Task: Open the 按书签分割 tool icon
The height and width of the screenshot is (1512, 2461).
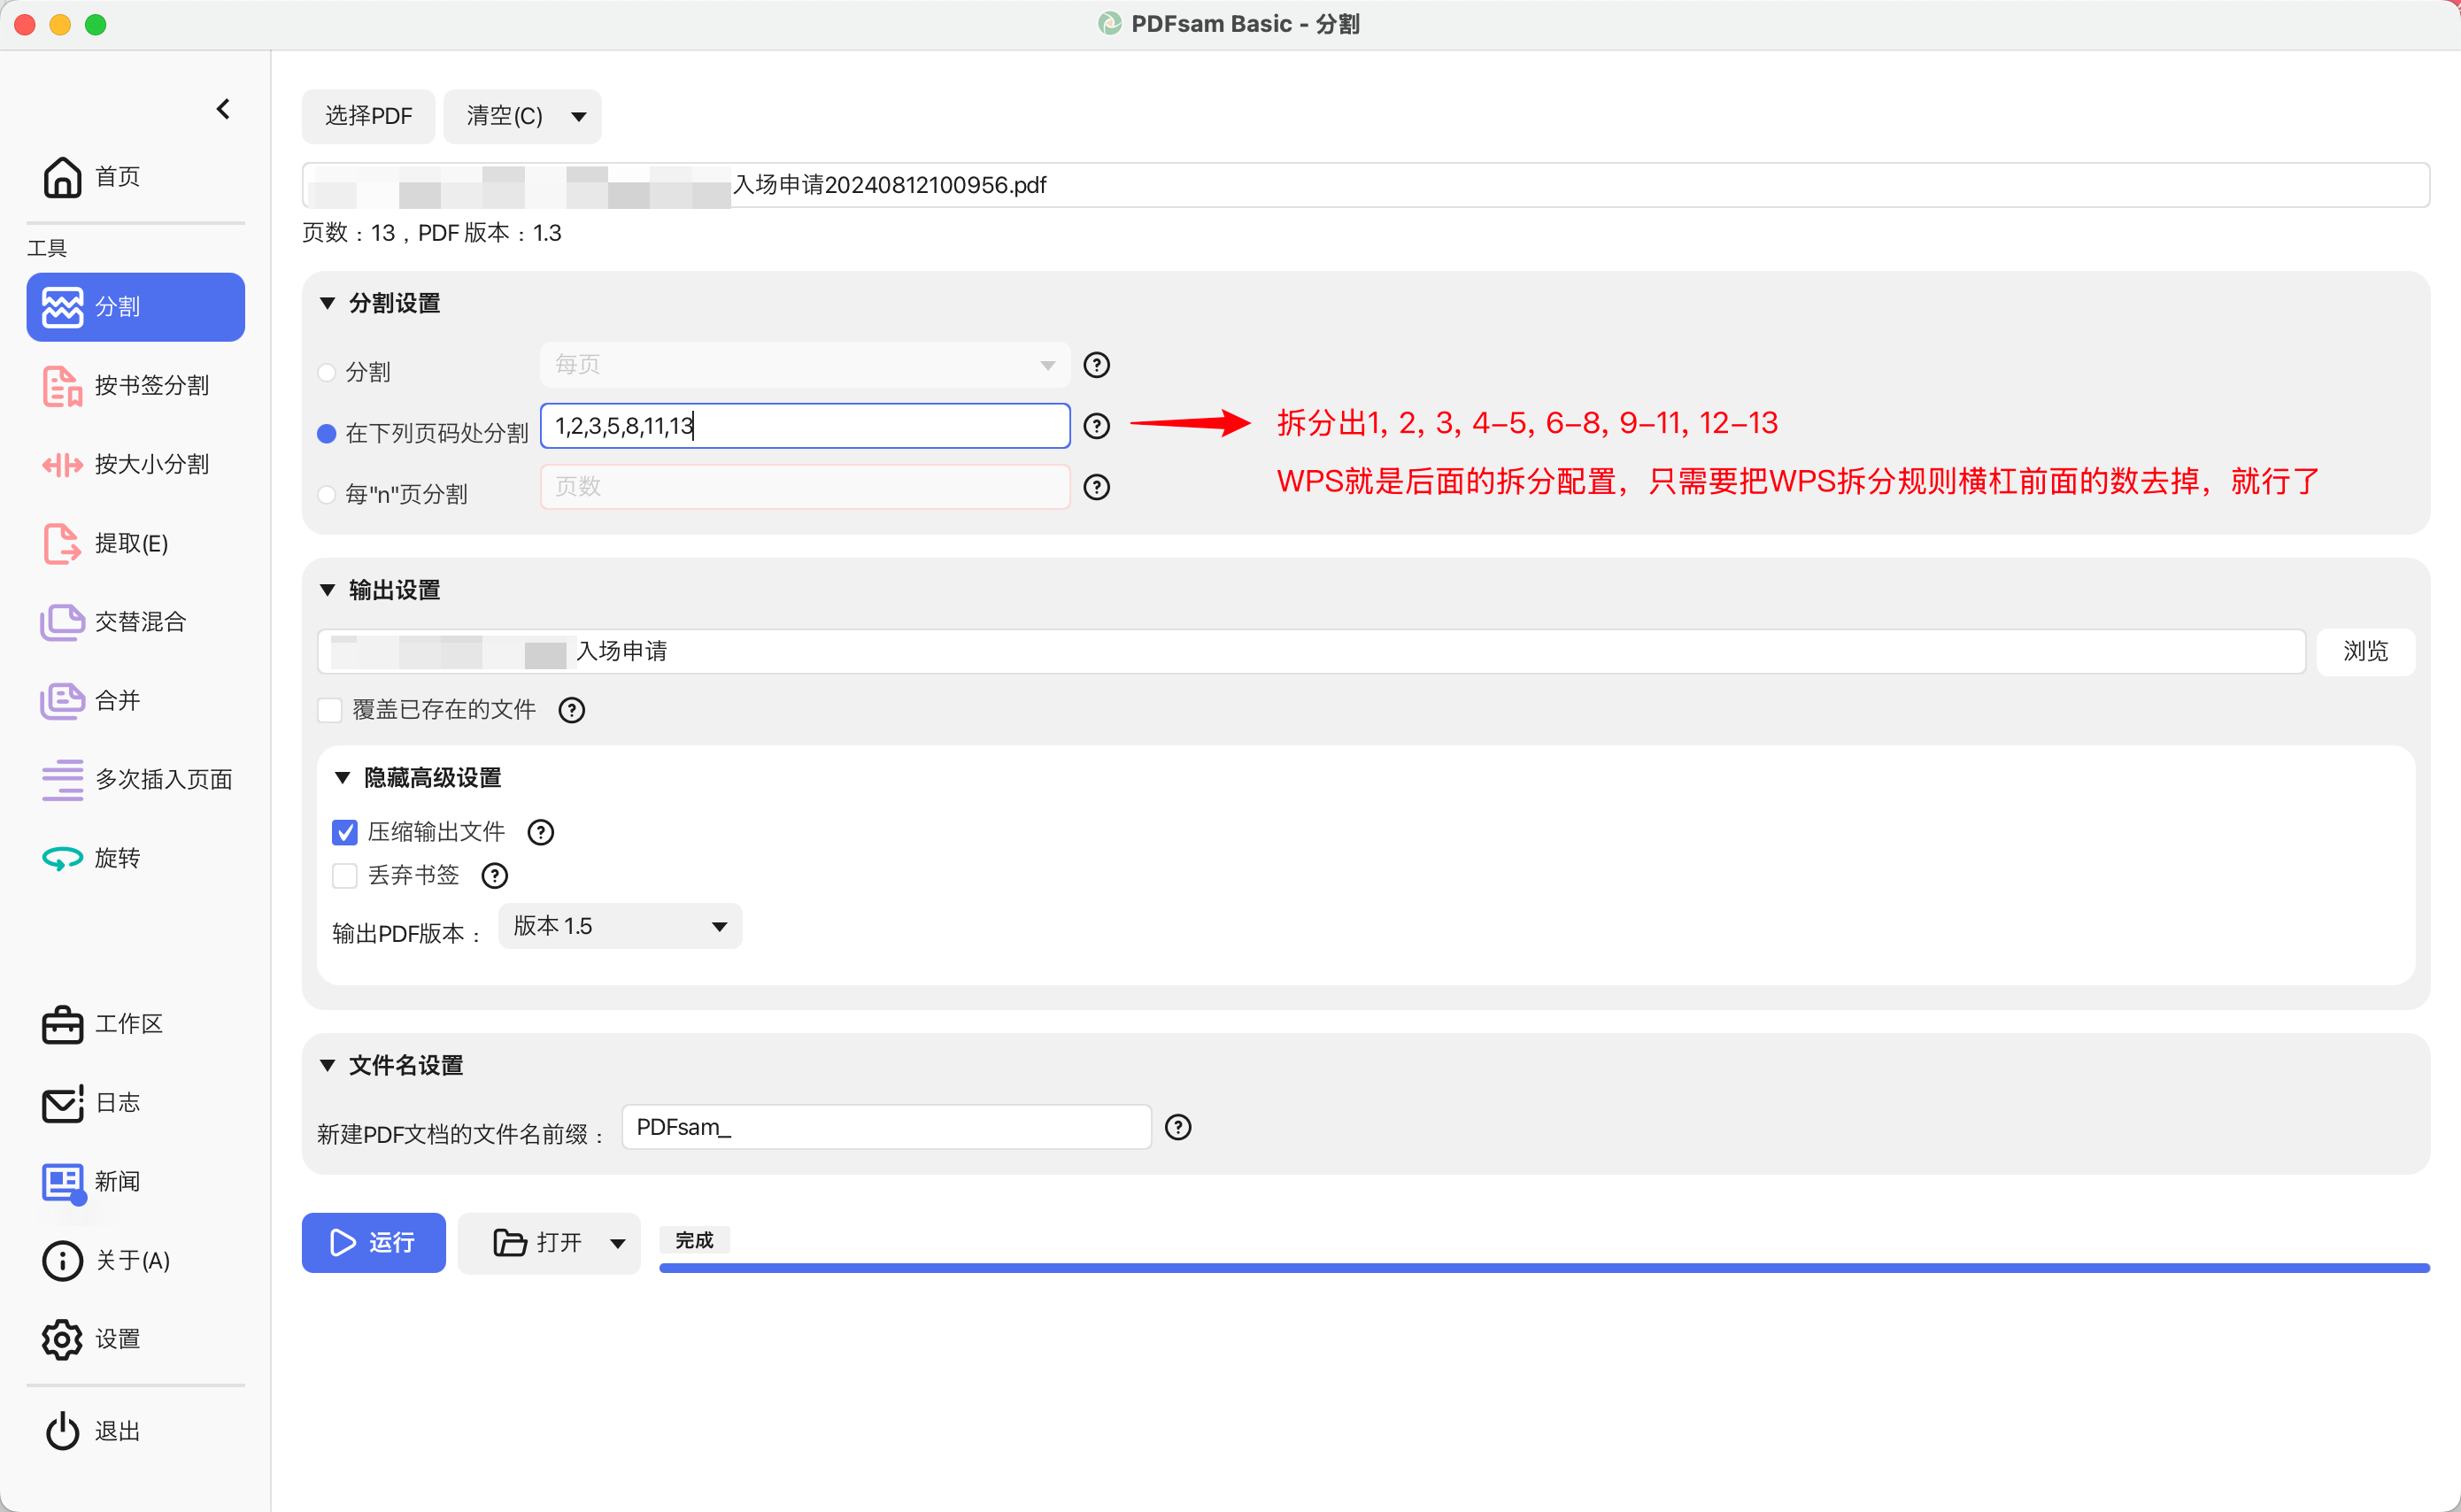Action: 62,386
